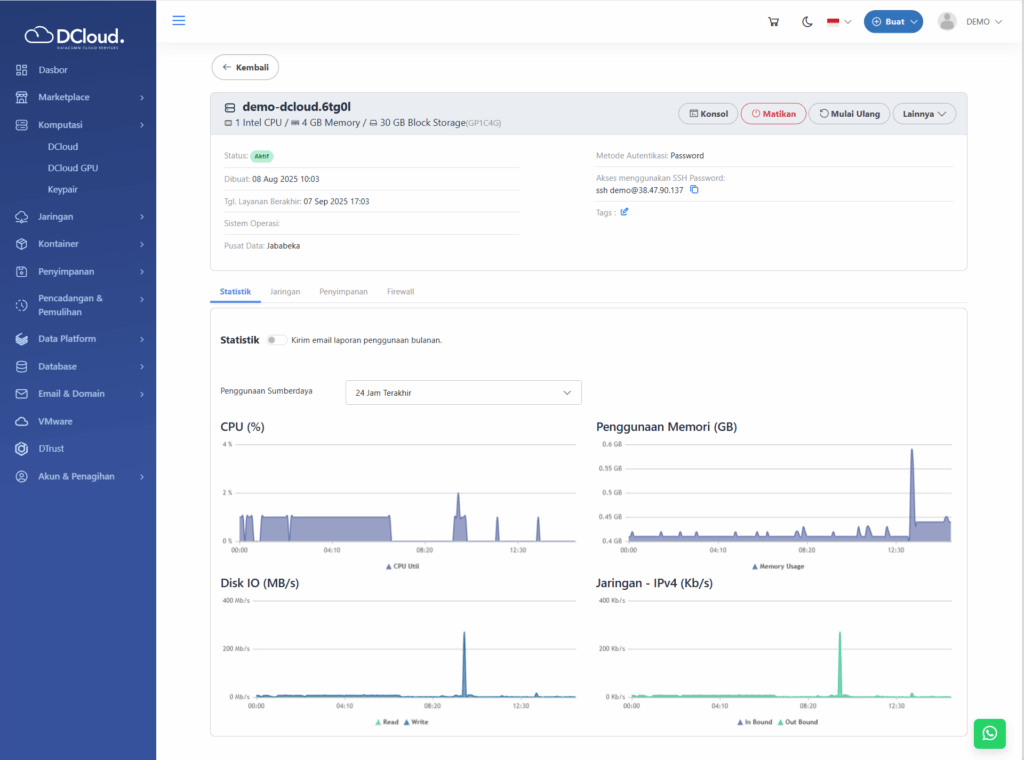Click the DEMO user avatar
The image size is (1024, 760).
click(x=947, y=22)
